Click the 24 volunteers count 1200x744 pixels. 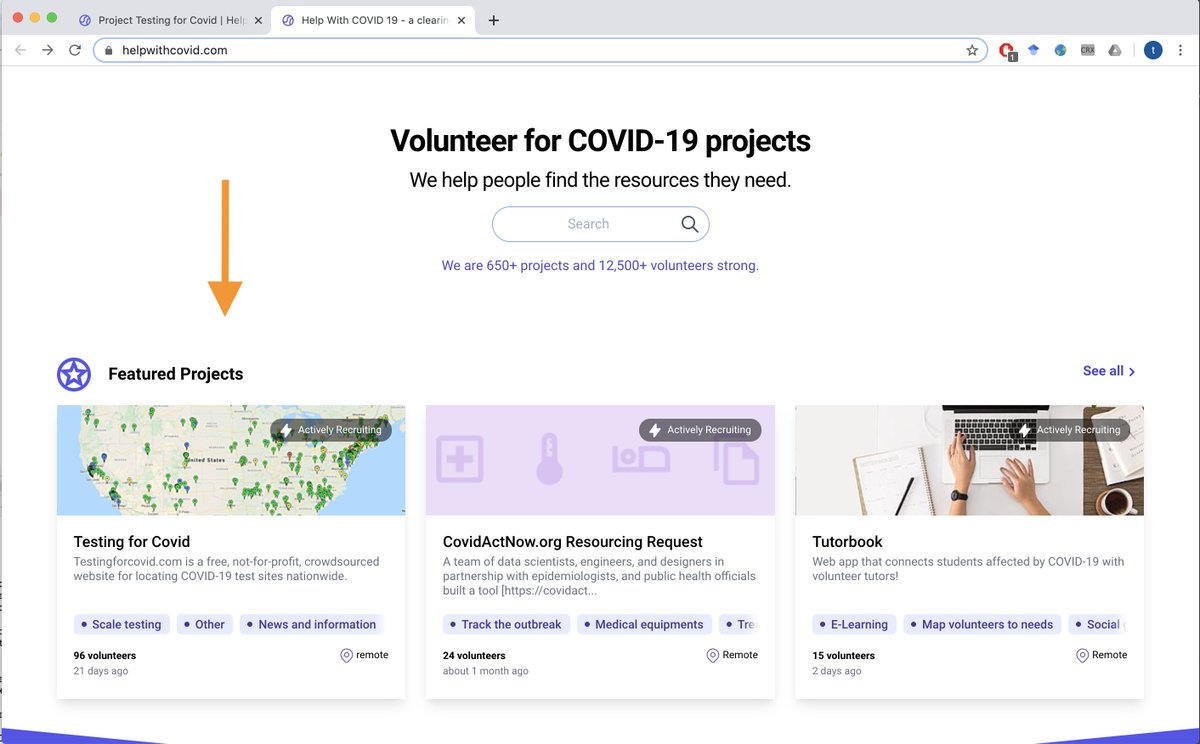pos(474,656)
